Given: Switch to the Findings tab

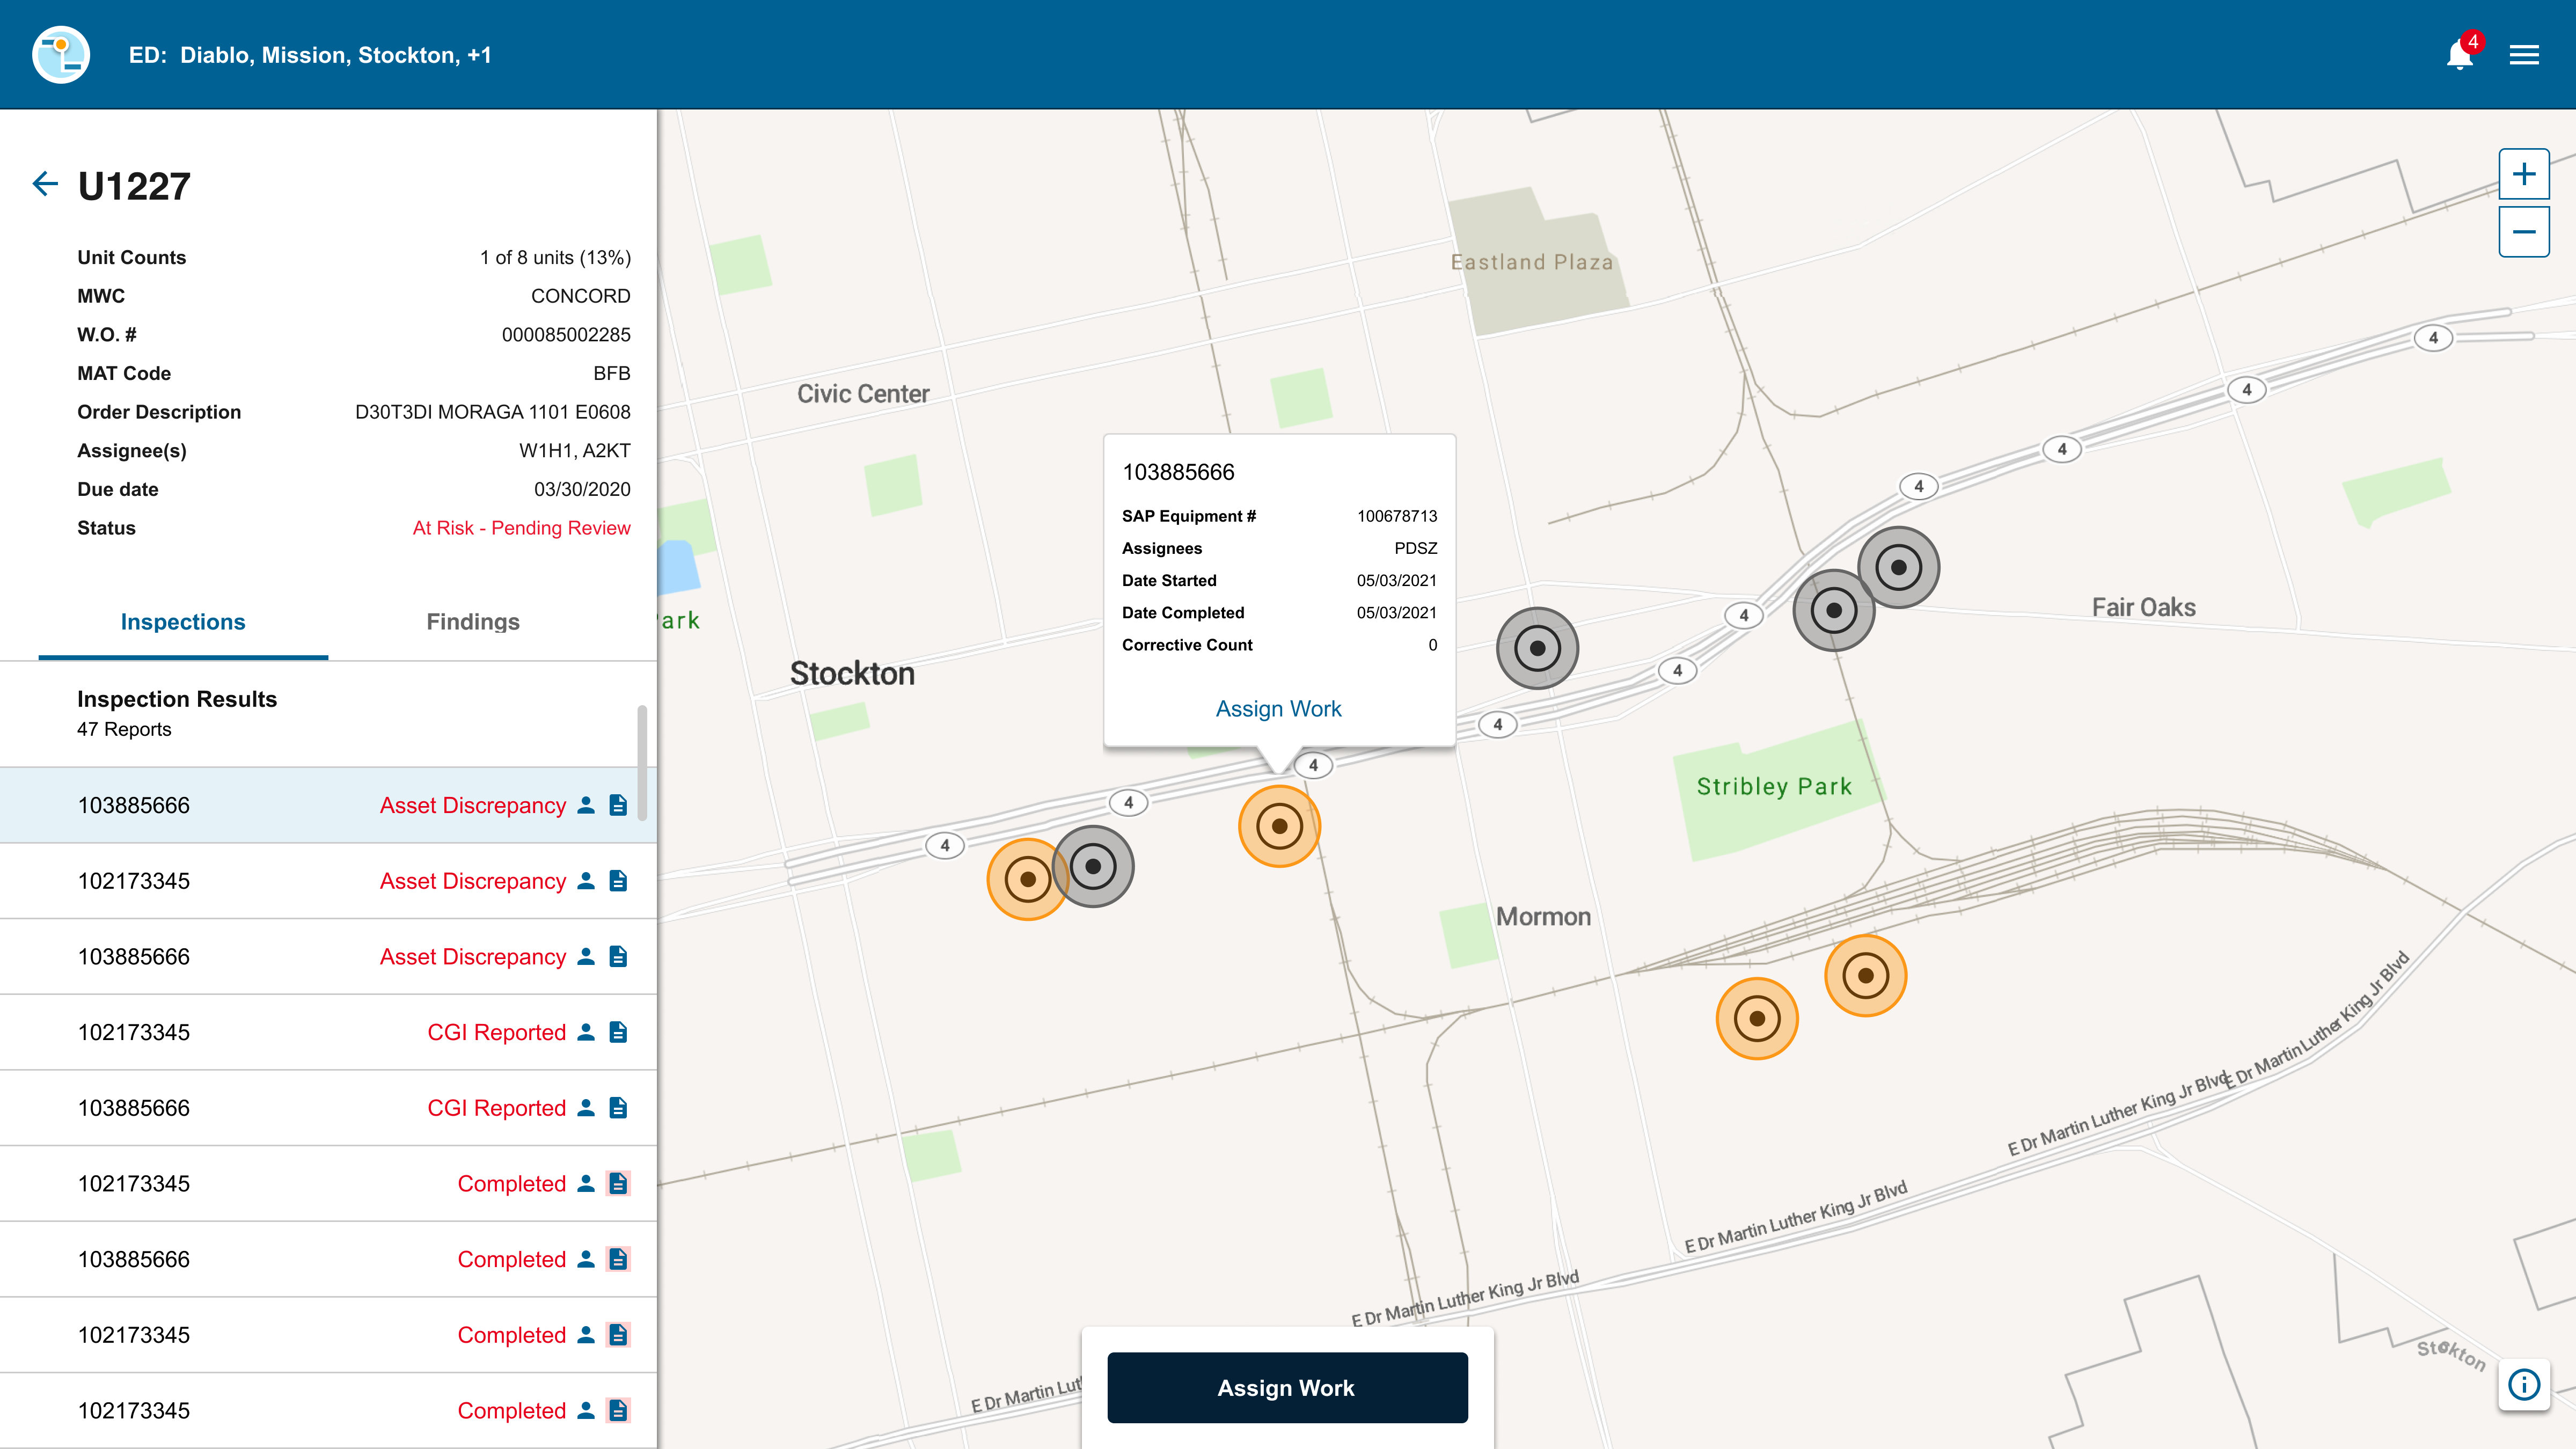Looking at the screenshot, I should [x=473, y=622].
